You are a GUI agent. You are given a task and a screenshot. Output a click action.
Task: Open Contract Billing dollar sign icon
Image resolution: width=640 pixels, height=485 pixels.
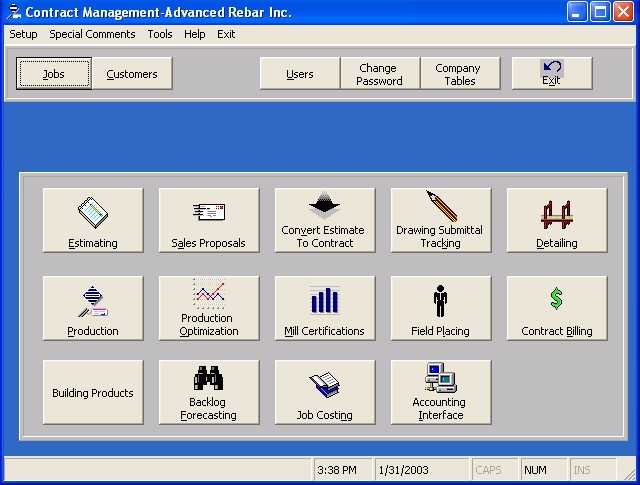[x=556, y=298]
